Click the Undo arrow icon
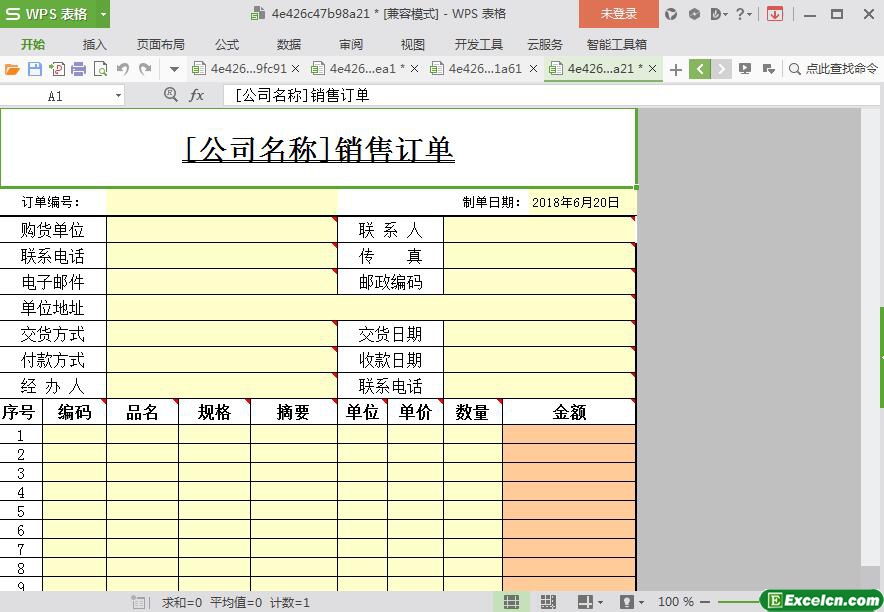 coord(123,69)
